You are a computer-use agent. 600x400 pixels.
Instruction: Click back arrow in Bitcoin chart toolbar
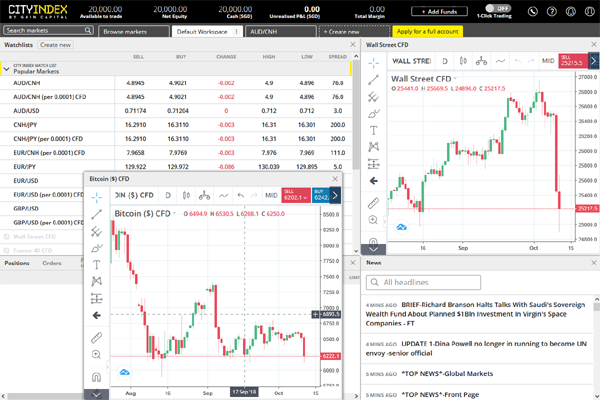[x=97, y=315]
